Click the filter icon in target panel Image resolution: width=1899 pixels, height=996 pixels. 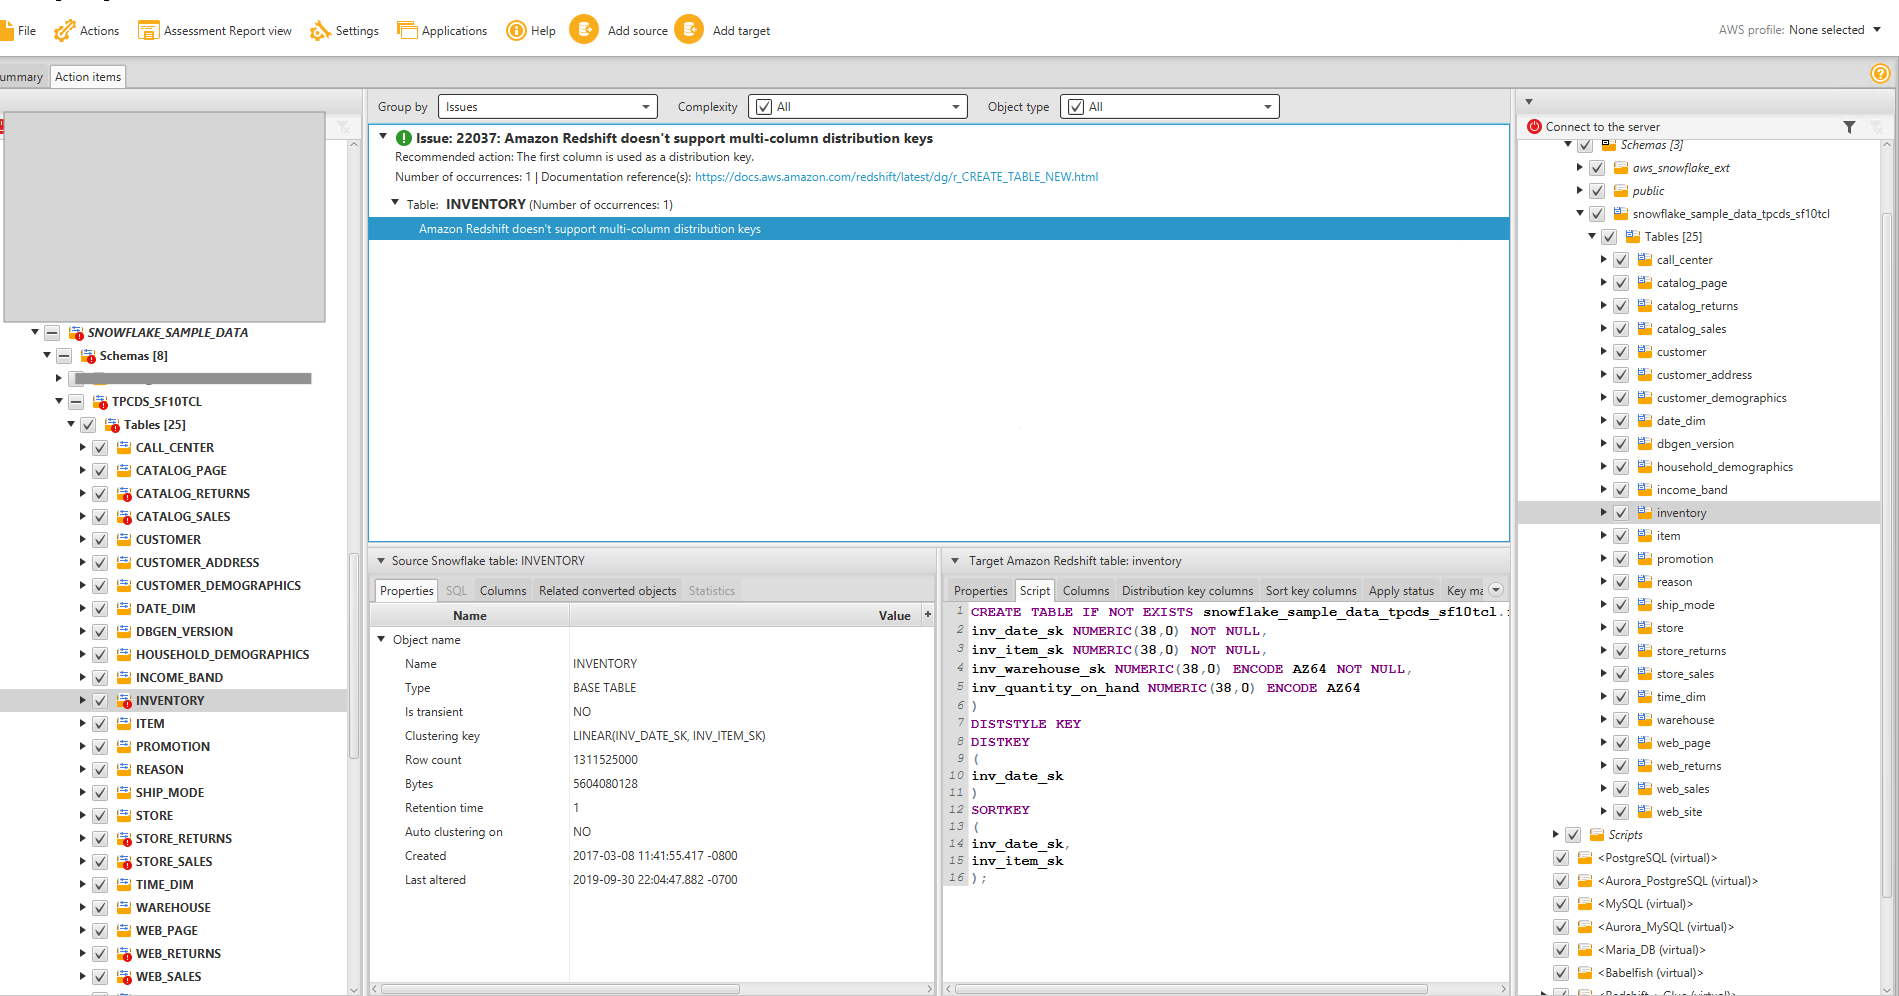(1849, 127)
